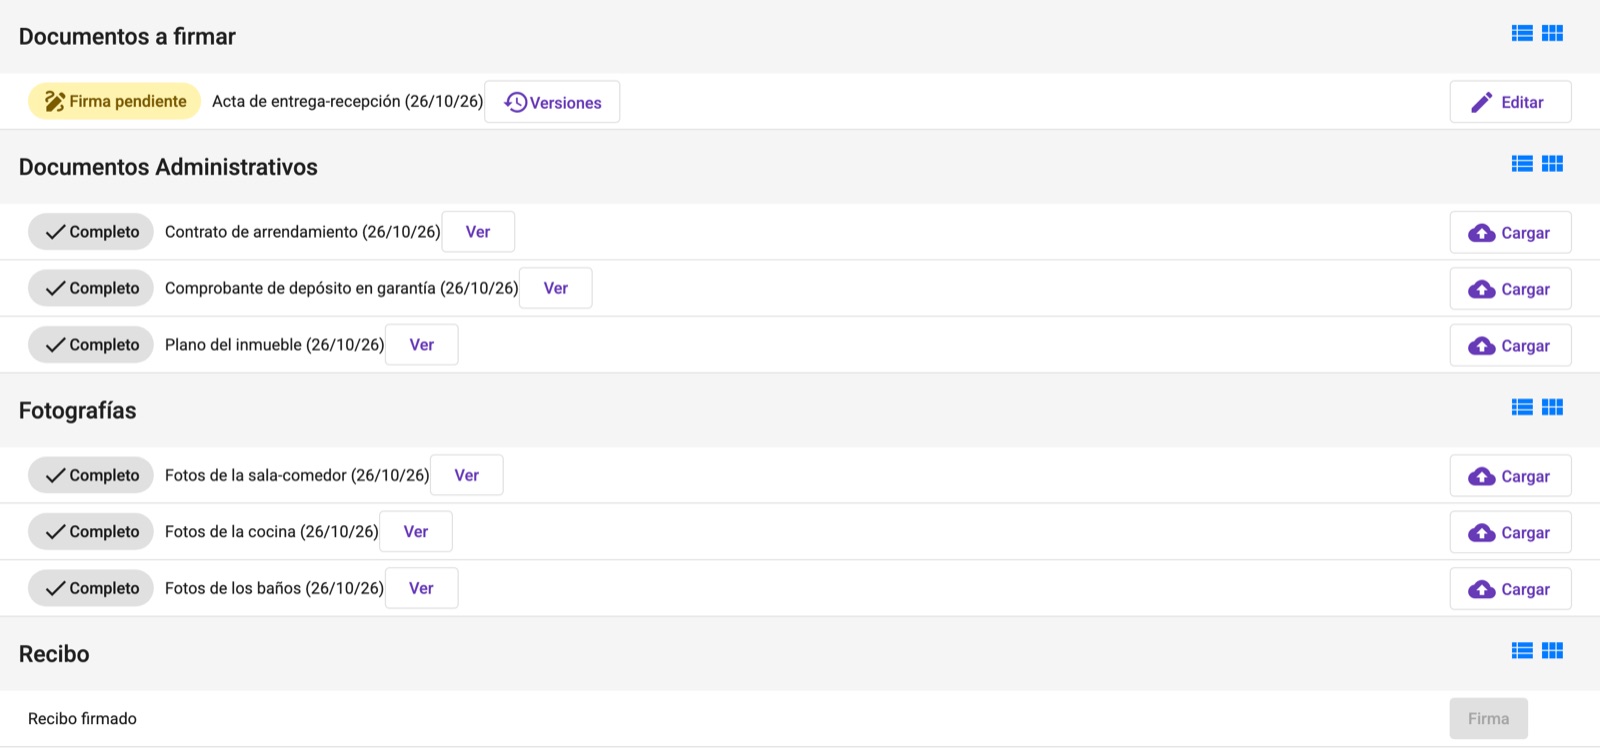Select the text 'Acta de entrega-recepción (26/10/26)'
Image resolution: width=1600 pixels, height=748 pixels.
point(347,101)
